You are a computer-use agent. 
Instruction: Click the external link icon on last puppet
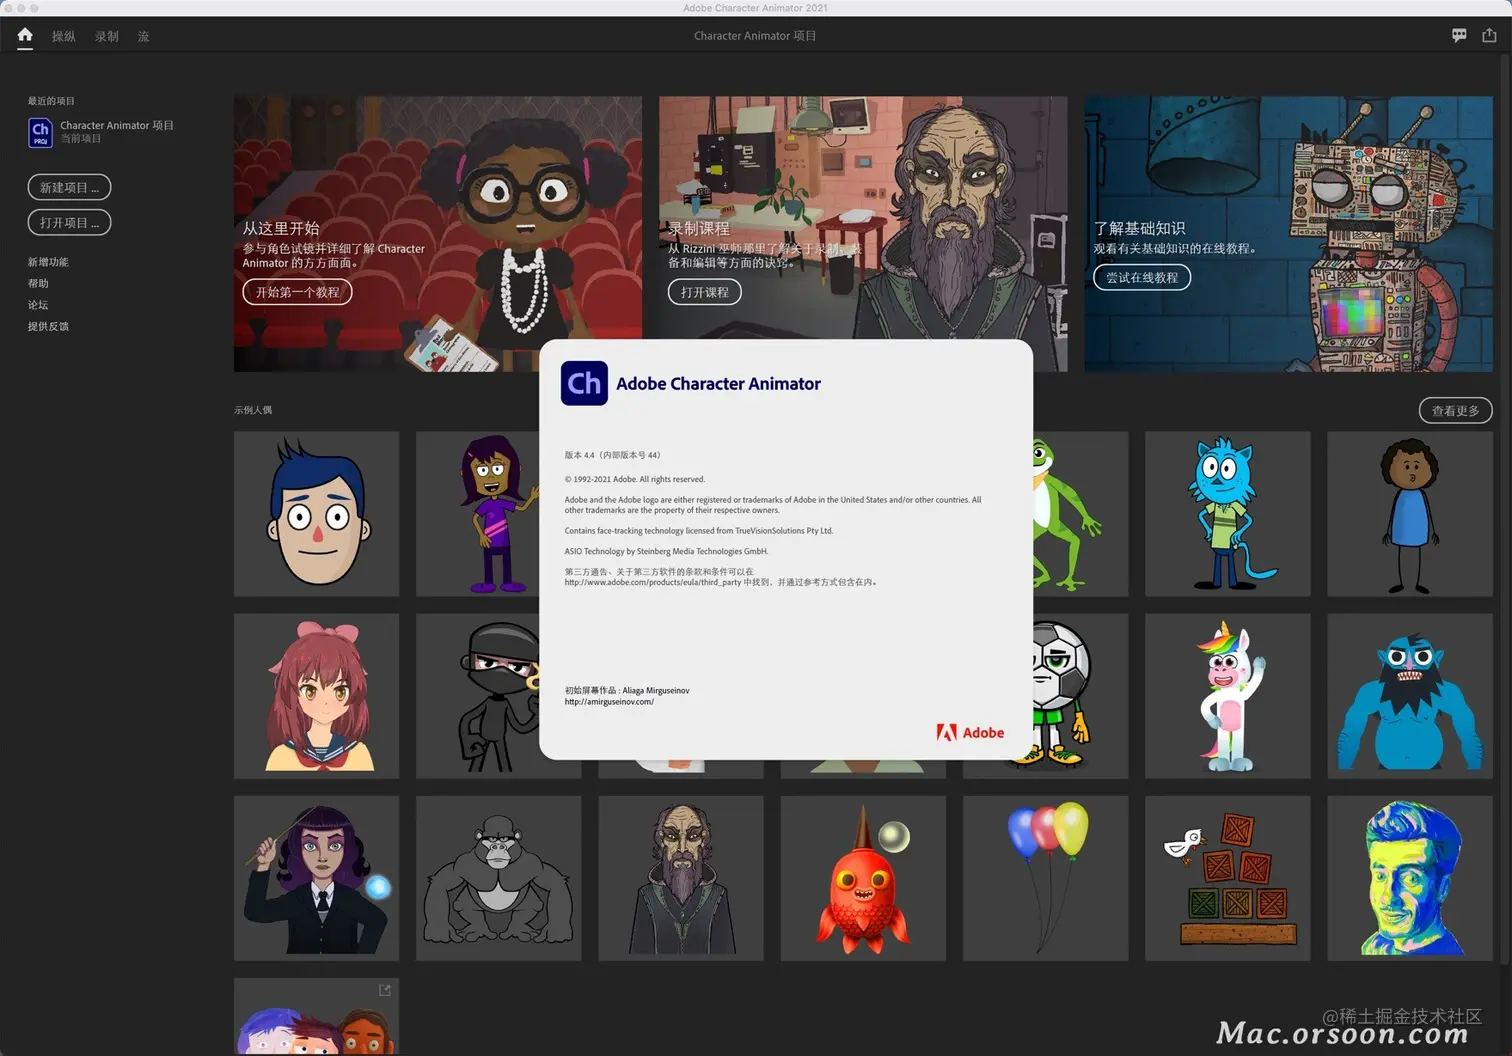click(385, 990)
